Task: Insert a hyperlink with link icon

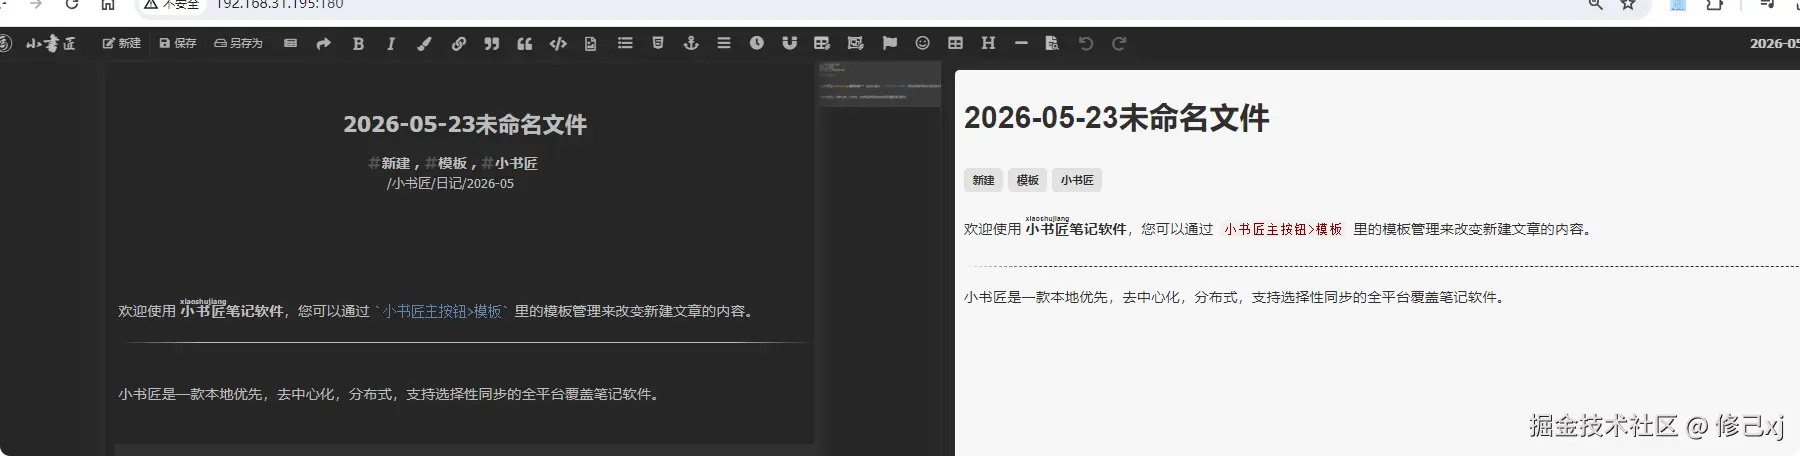Action: (458, 43)
